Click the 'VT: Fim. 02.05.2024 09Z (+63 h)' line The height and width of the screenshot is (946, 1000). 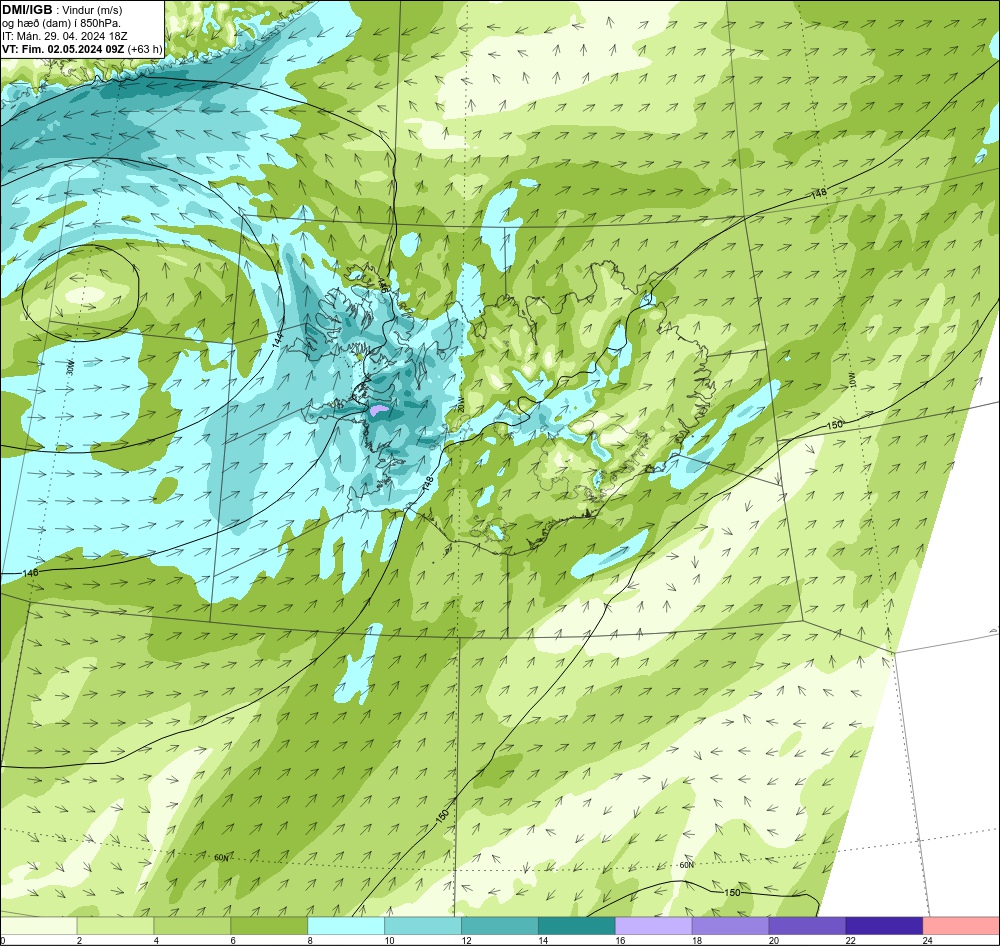82,49
